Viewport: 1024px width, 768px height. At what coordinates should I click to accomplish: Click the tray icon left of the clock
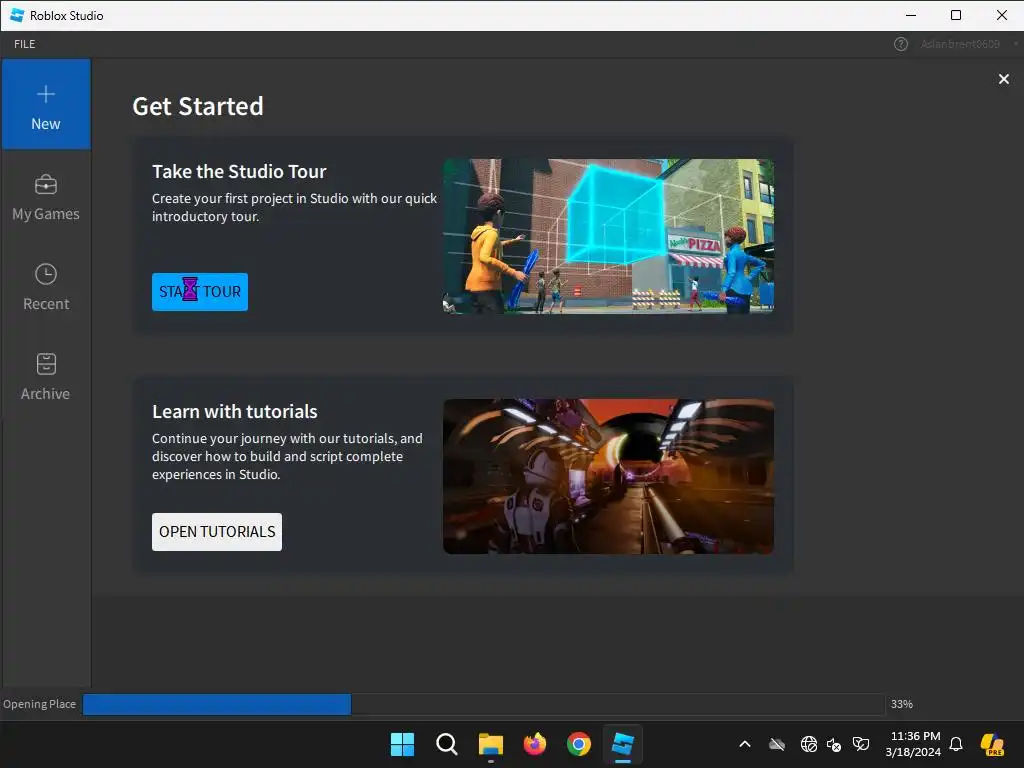coord(861,744)
